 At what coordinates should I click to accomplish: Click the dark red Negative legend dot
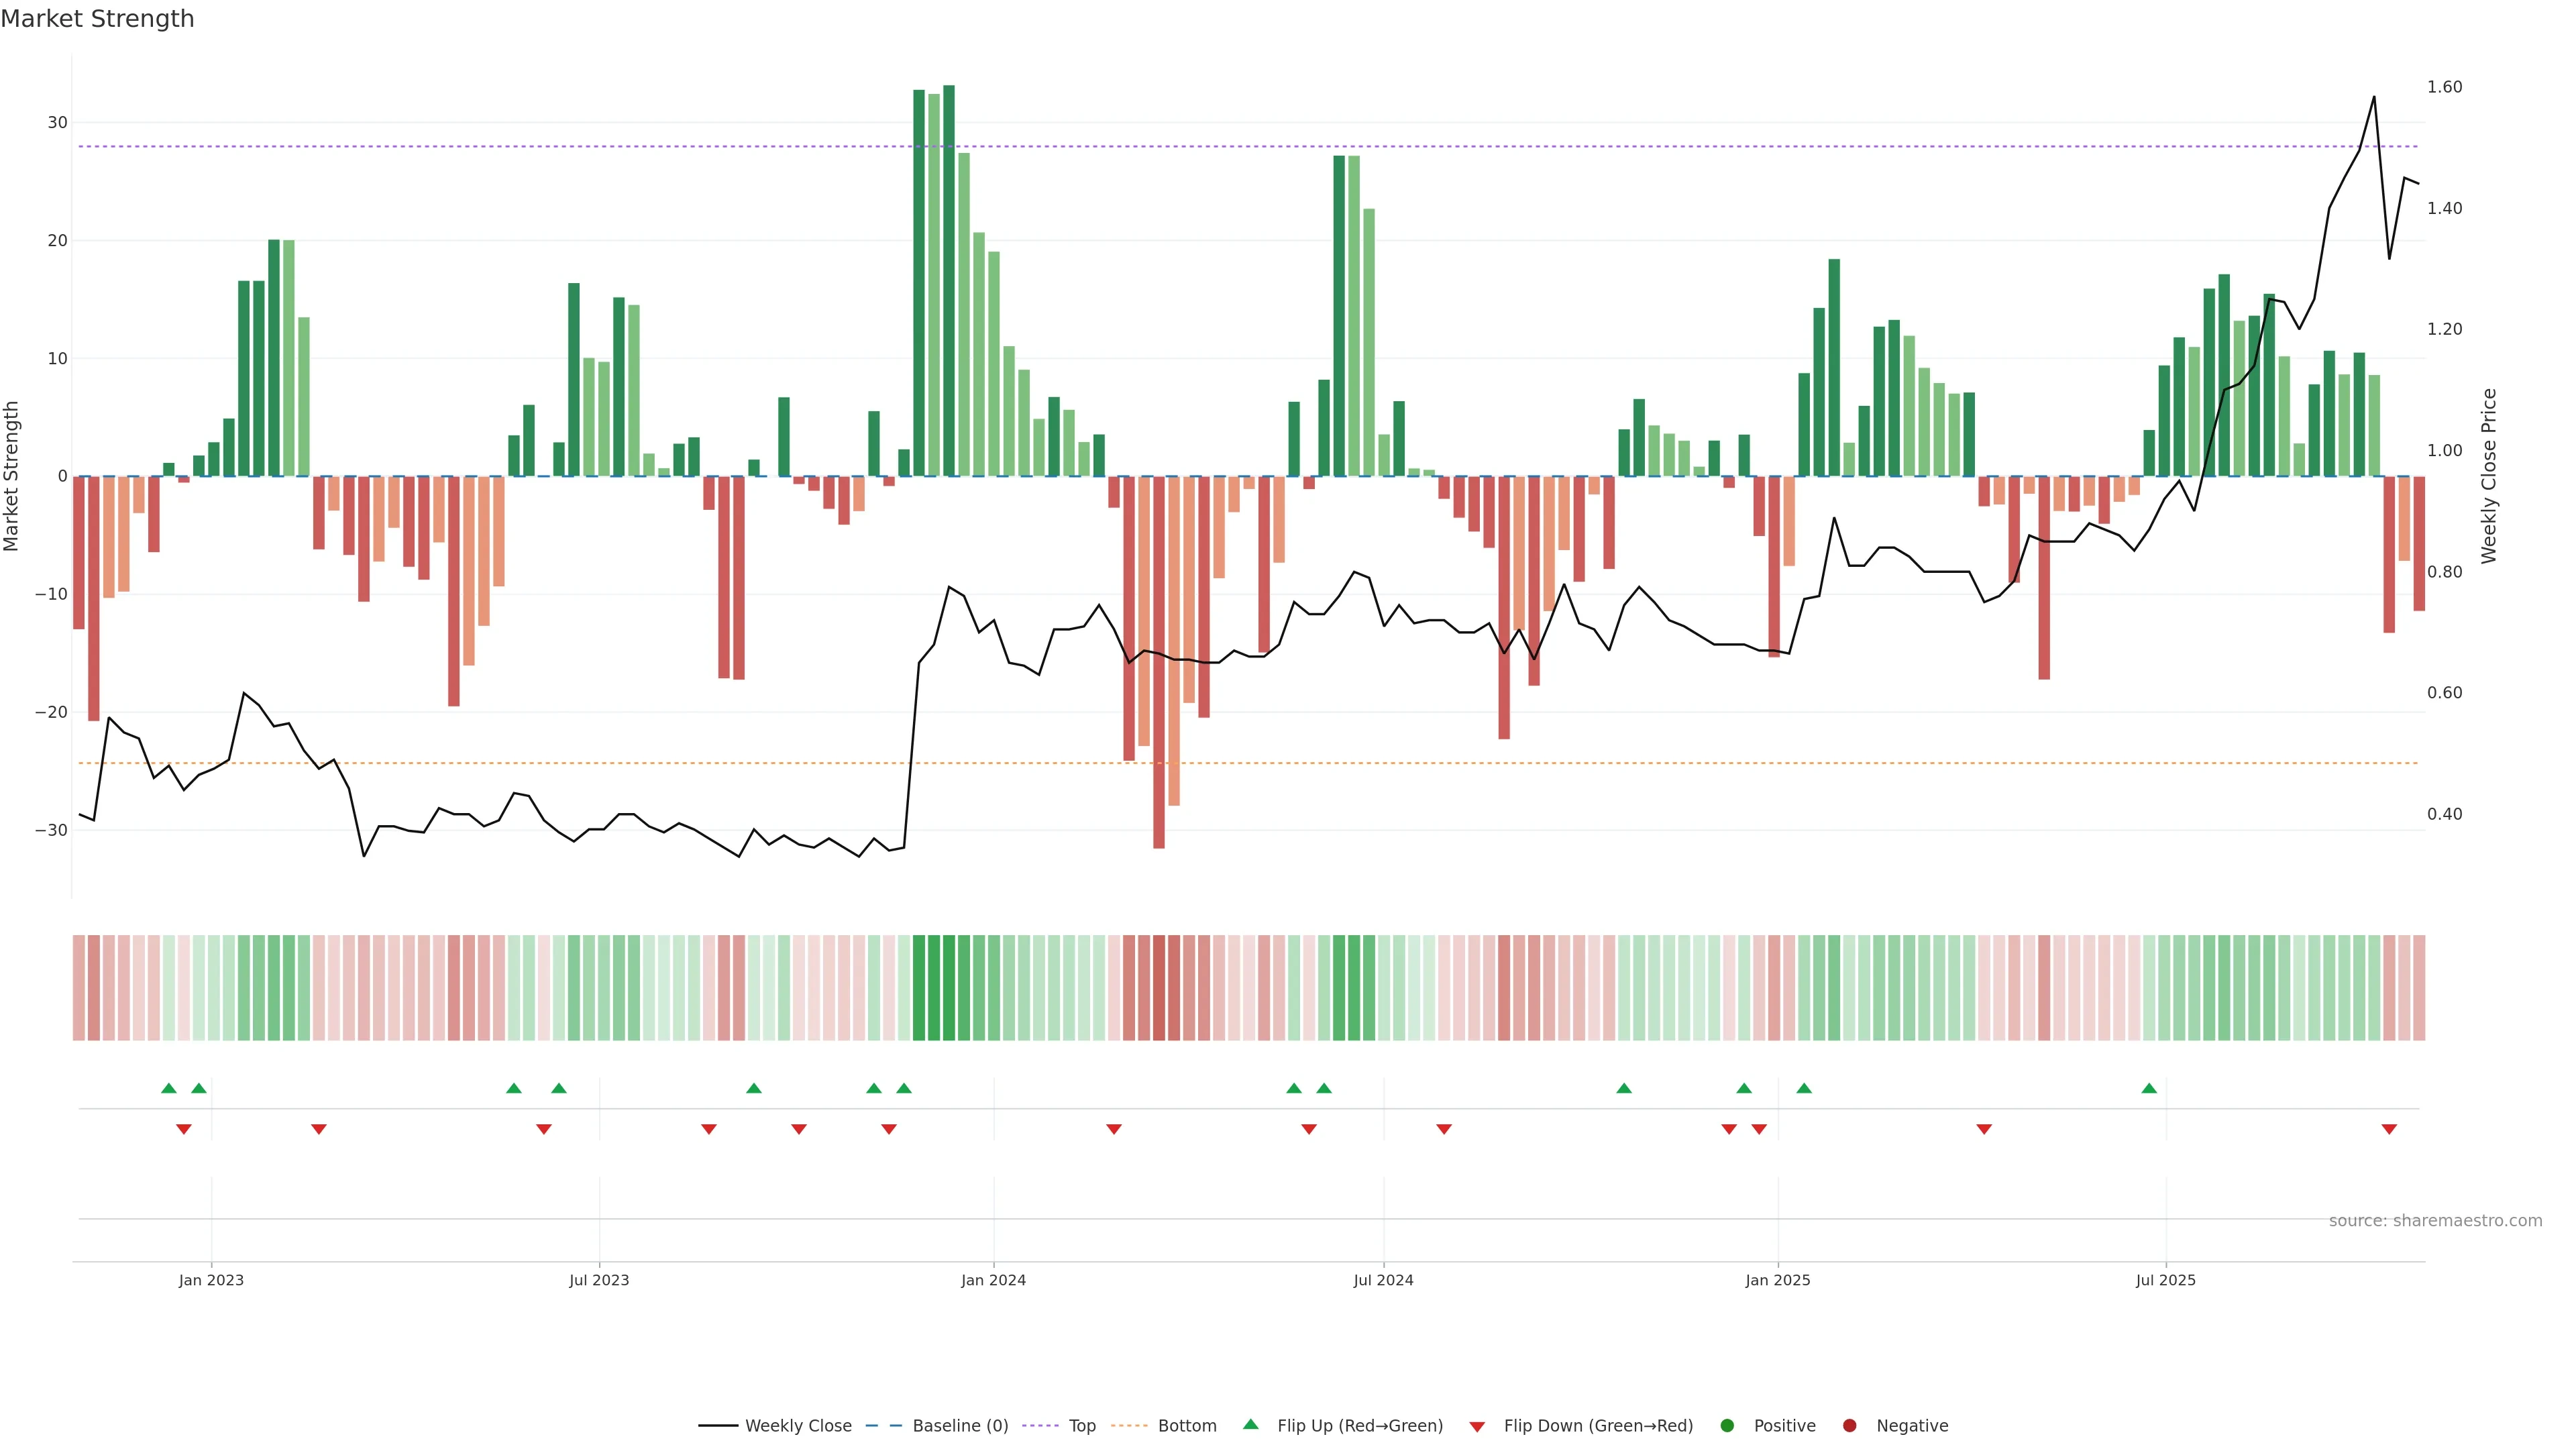tap(1849, 1425)
